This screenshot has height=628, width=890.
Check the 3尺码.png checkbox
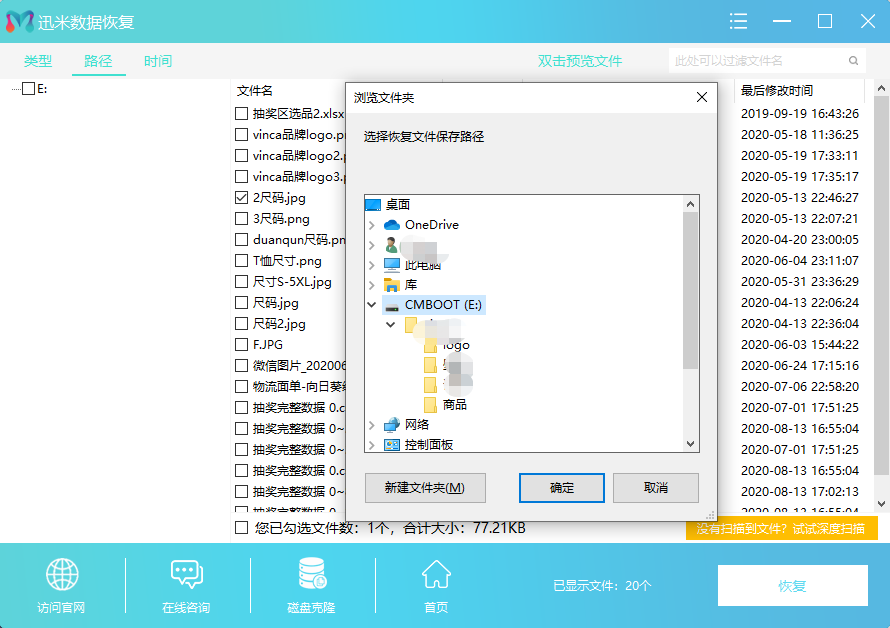pyautogui.click(x=240, y=220)
